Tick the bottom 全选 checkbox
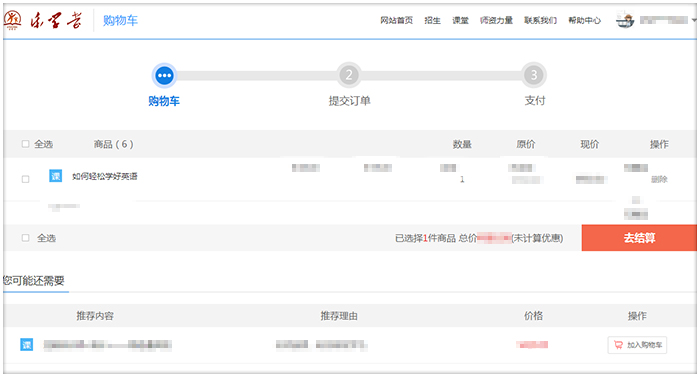The width and height of the screenshot is (700, 377). click(x=25, y=238)
